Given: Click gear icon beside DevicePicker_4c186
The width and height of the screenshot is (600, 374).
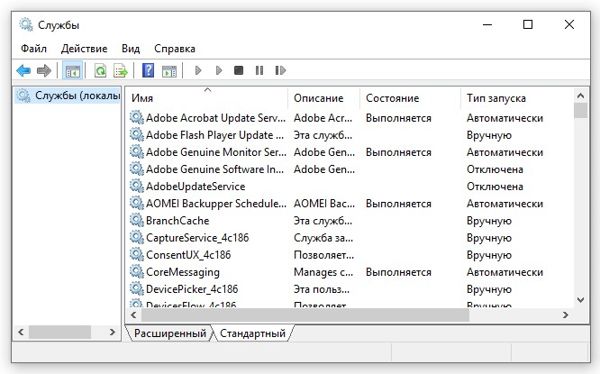Looking at the screenshot, I should [137, 289].
